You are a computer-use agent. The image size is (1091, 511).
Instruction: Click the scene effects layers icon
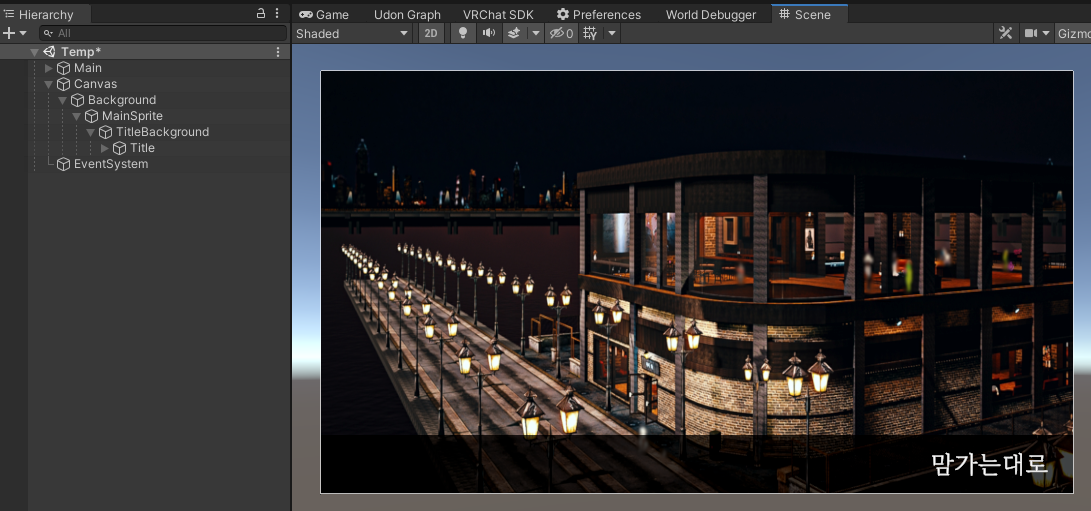pos(514,33)
